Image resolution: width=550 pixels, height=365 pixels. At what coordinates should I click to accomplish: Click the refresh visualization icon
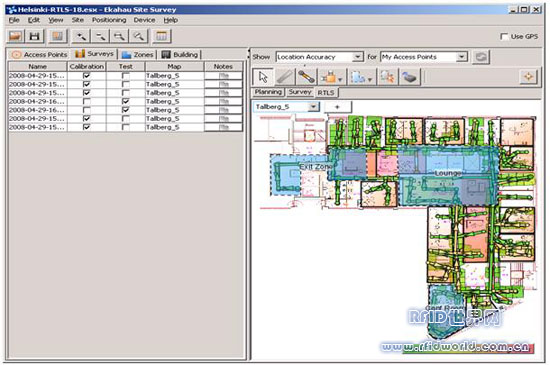click(x=481, y=57)
